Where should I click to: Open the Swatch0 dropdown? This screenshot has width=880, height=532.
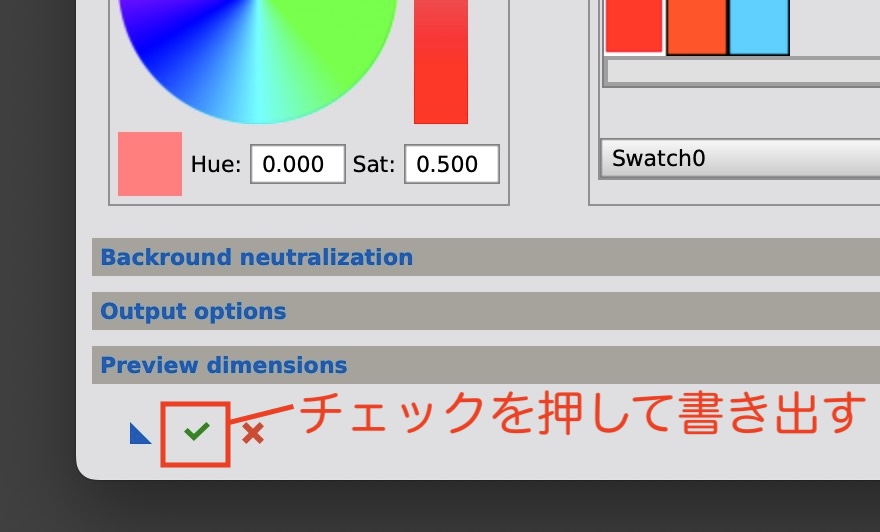pyautogui.click(x=740, y=159)
